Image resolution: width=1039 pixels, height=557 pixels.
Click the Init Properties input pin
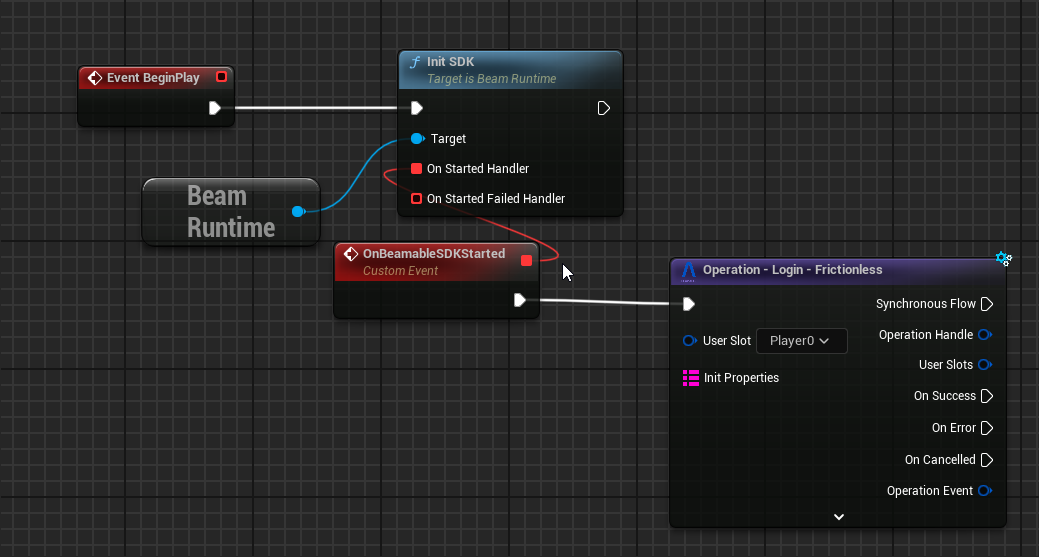click(x=691, y=378)
